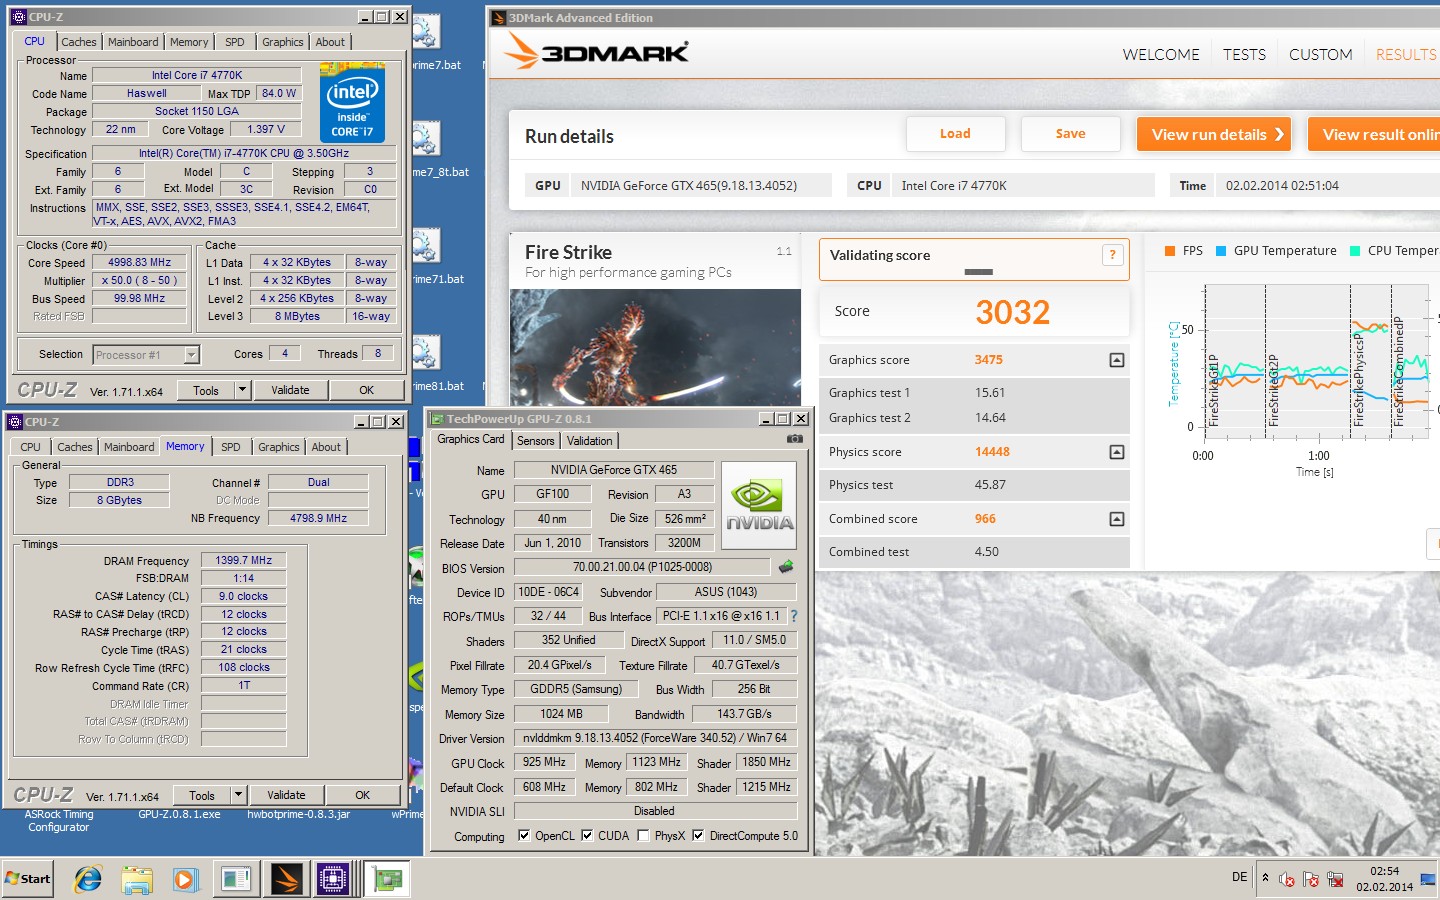Show hidden tray icons arrow
1440x900 pixels.
tap(1265, 878)
